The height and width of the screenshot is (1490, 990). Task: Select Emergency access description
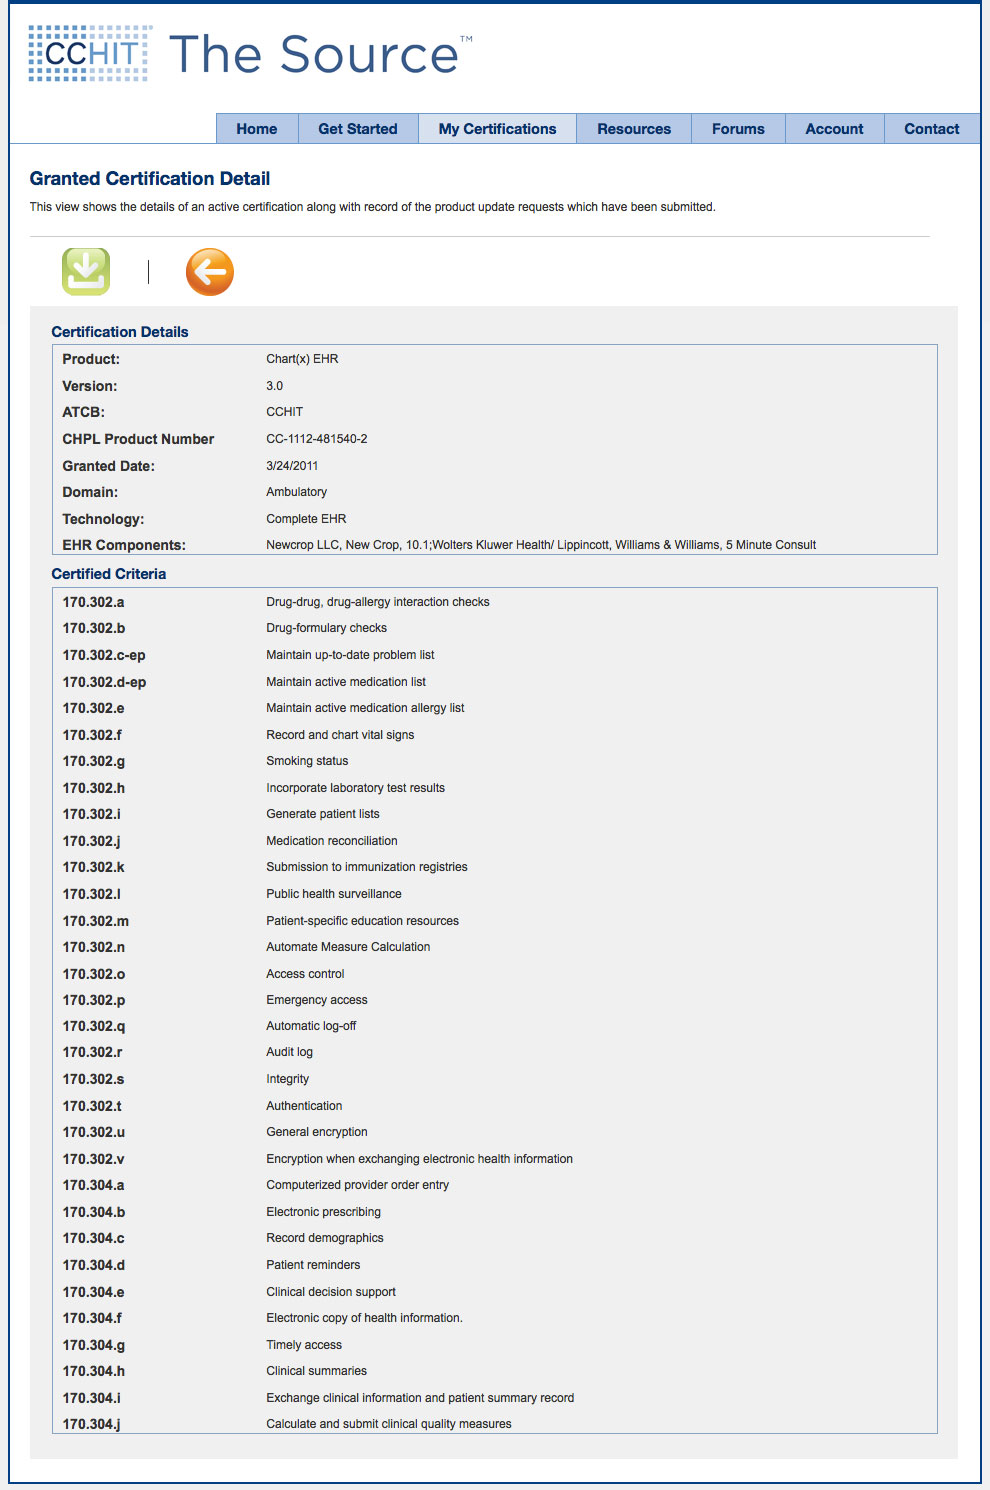tap(317, 1000)
